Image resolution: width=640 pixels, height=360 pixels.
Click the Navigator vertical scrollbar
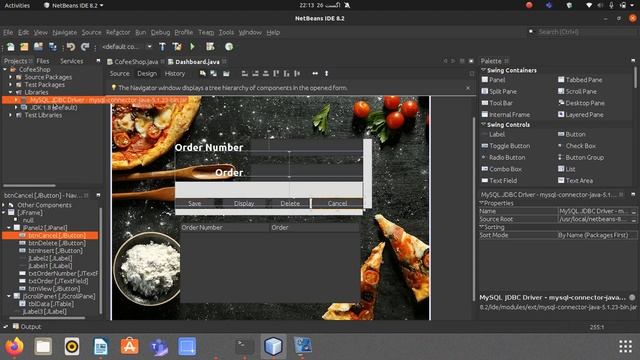tap(100, 261)
